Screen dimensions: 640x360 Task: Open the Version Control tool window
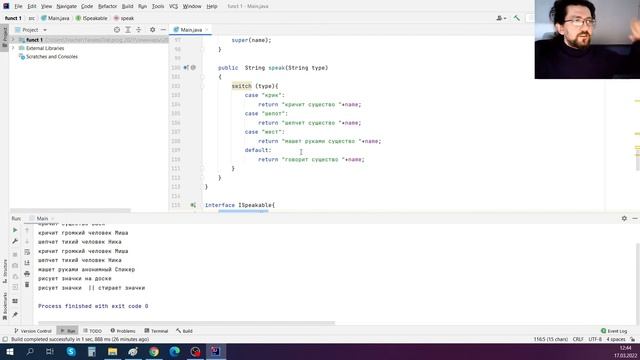click(x=33, y=331)
